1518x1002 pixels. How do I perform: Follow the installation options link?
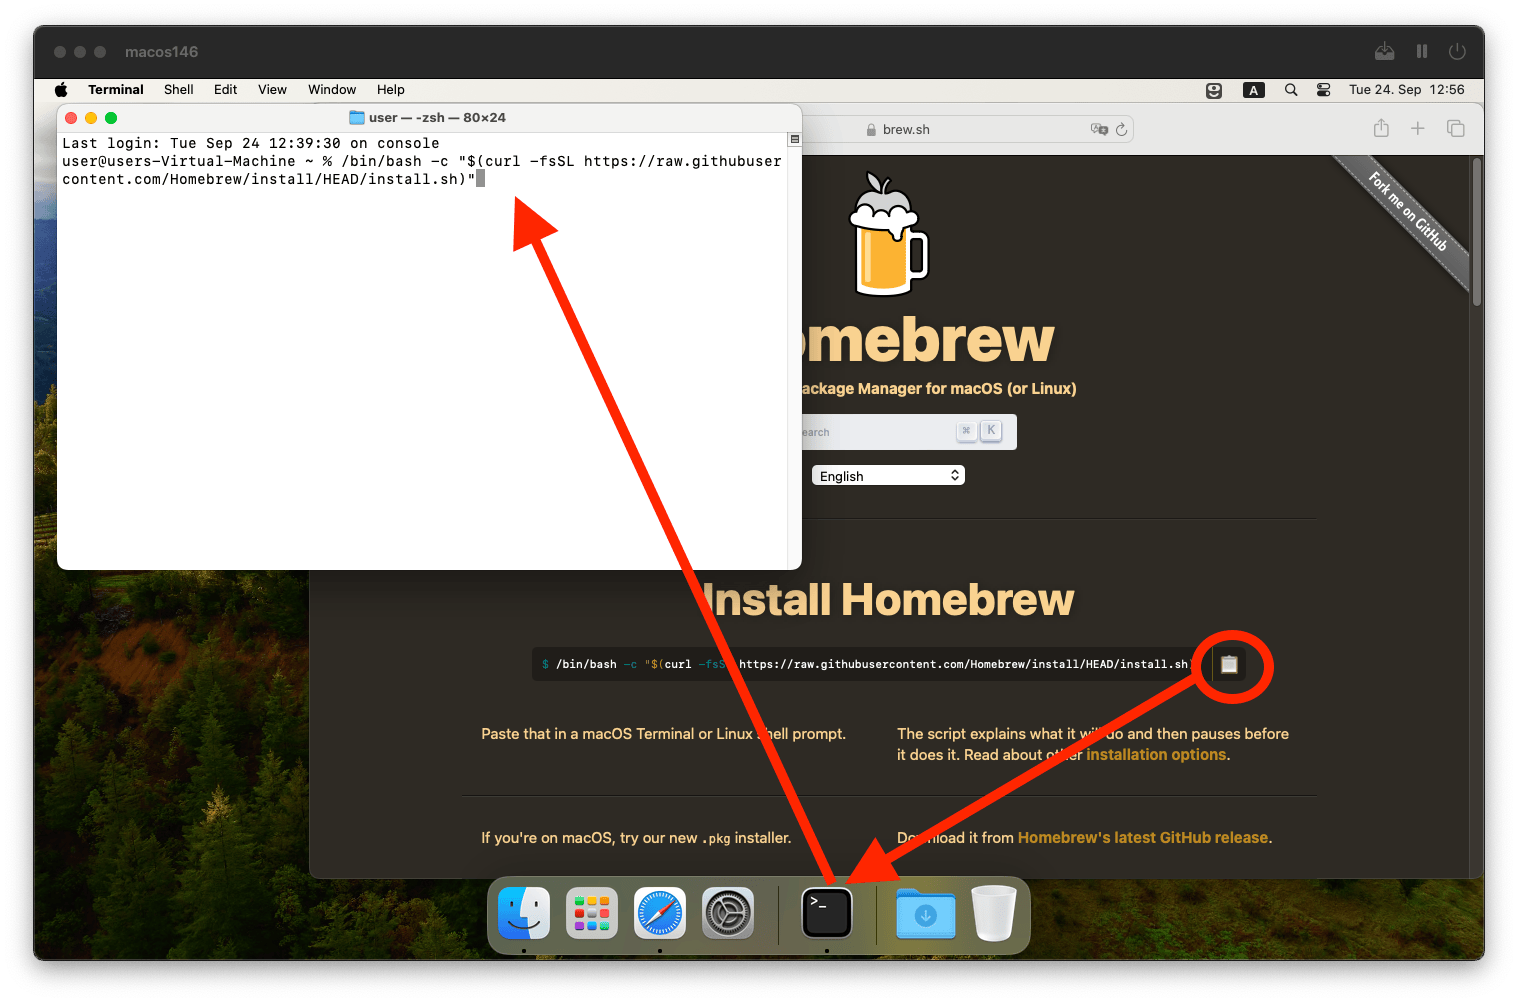pos(1156,755)
